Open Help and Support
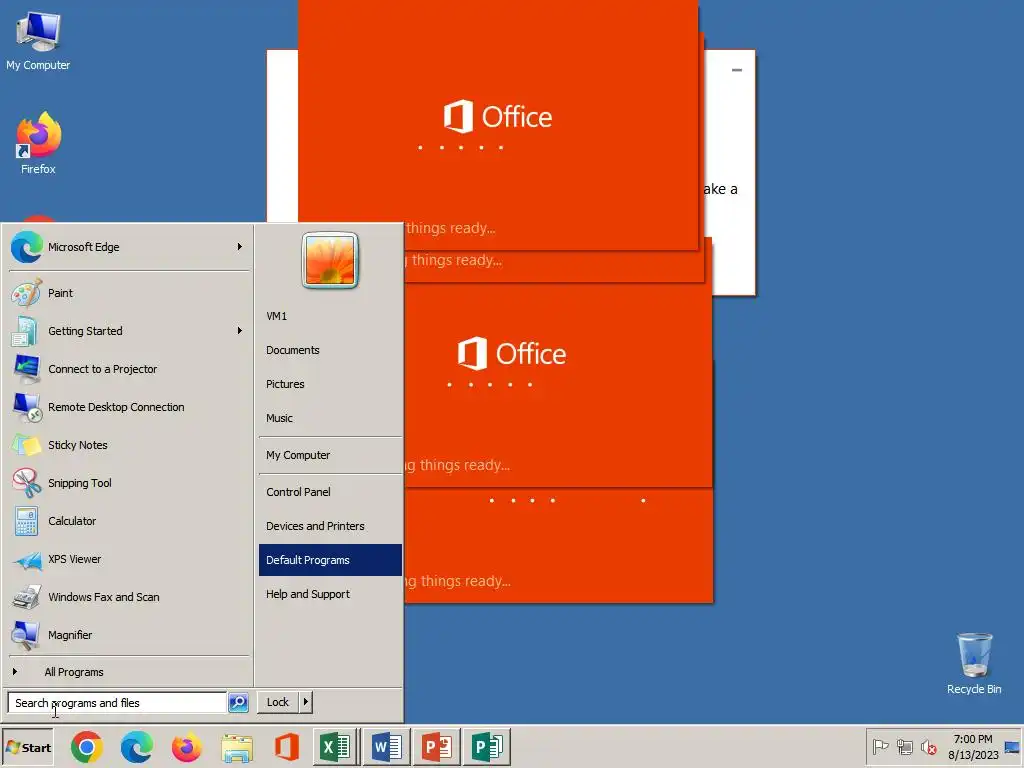The width and height of the screenshot is (1024, 768). (330, 594)
